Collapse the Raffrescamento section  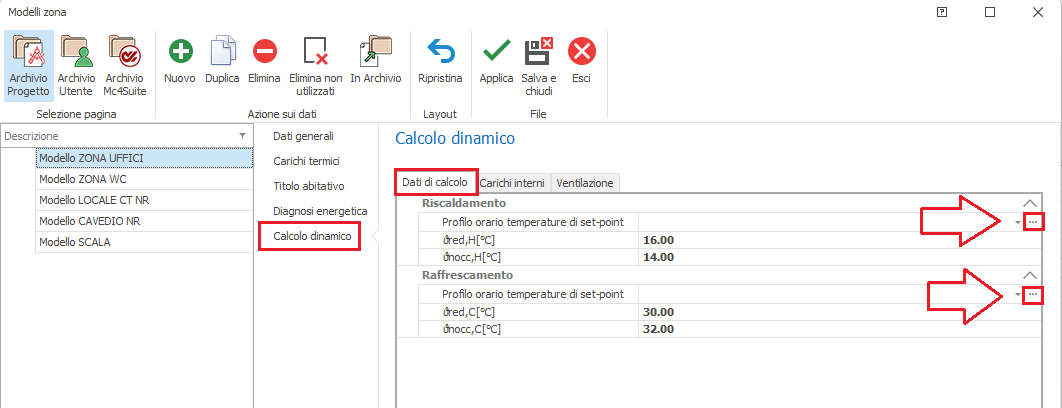[1031, 275]
